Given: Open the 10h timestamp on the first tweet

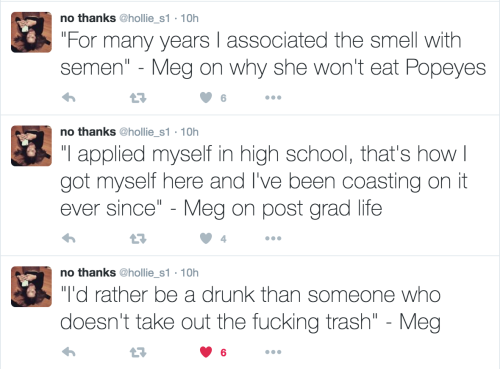Looking at the screenshot, I should 190,18.
